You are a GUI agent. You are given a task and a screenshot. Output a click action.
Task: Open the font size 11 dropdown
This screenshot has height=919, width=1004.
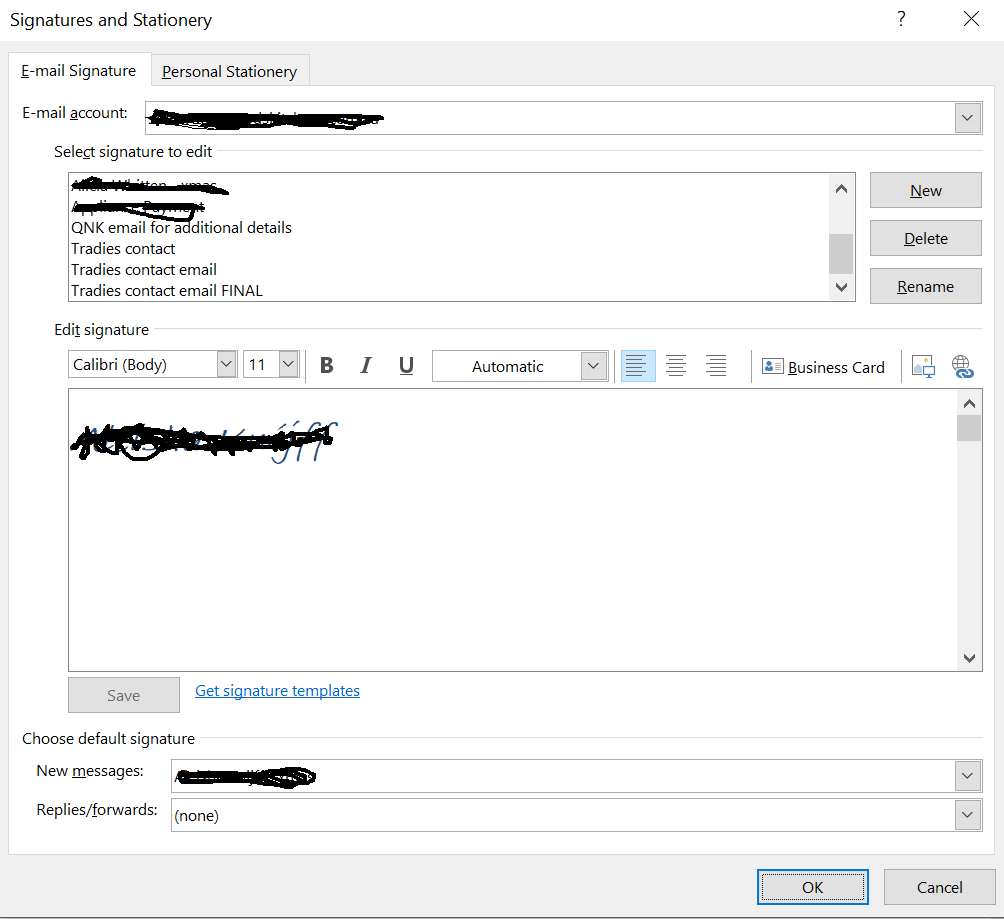click(x=289, y=364)
